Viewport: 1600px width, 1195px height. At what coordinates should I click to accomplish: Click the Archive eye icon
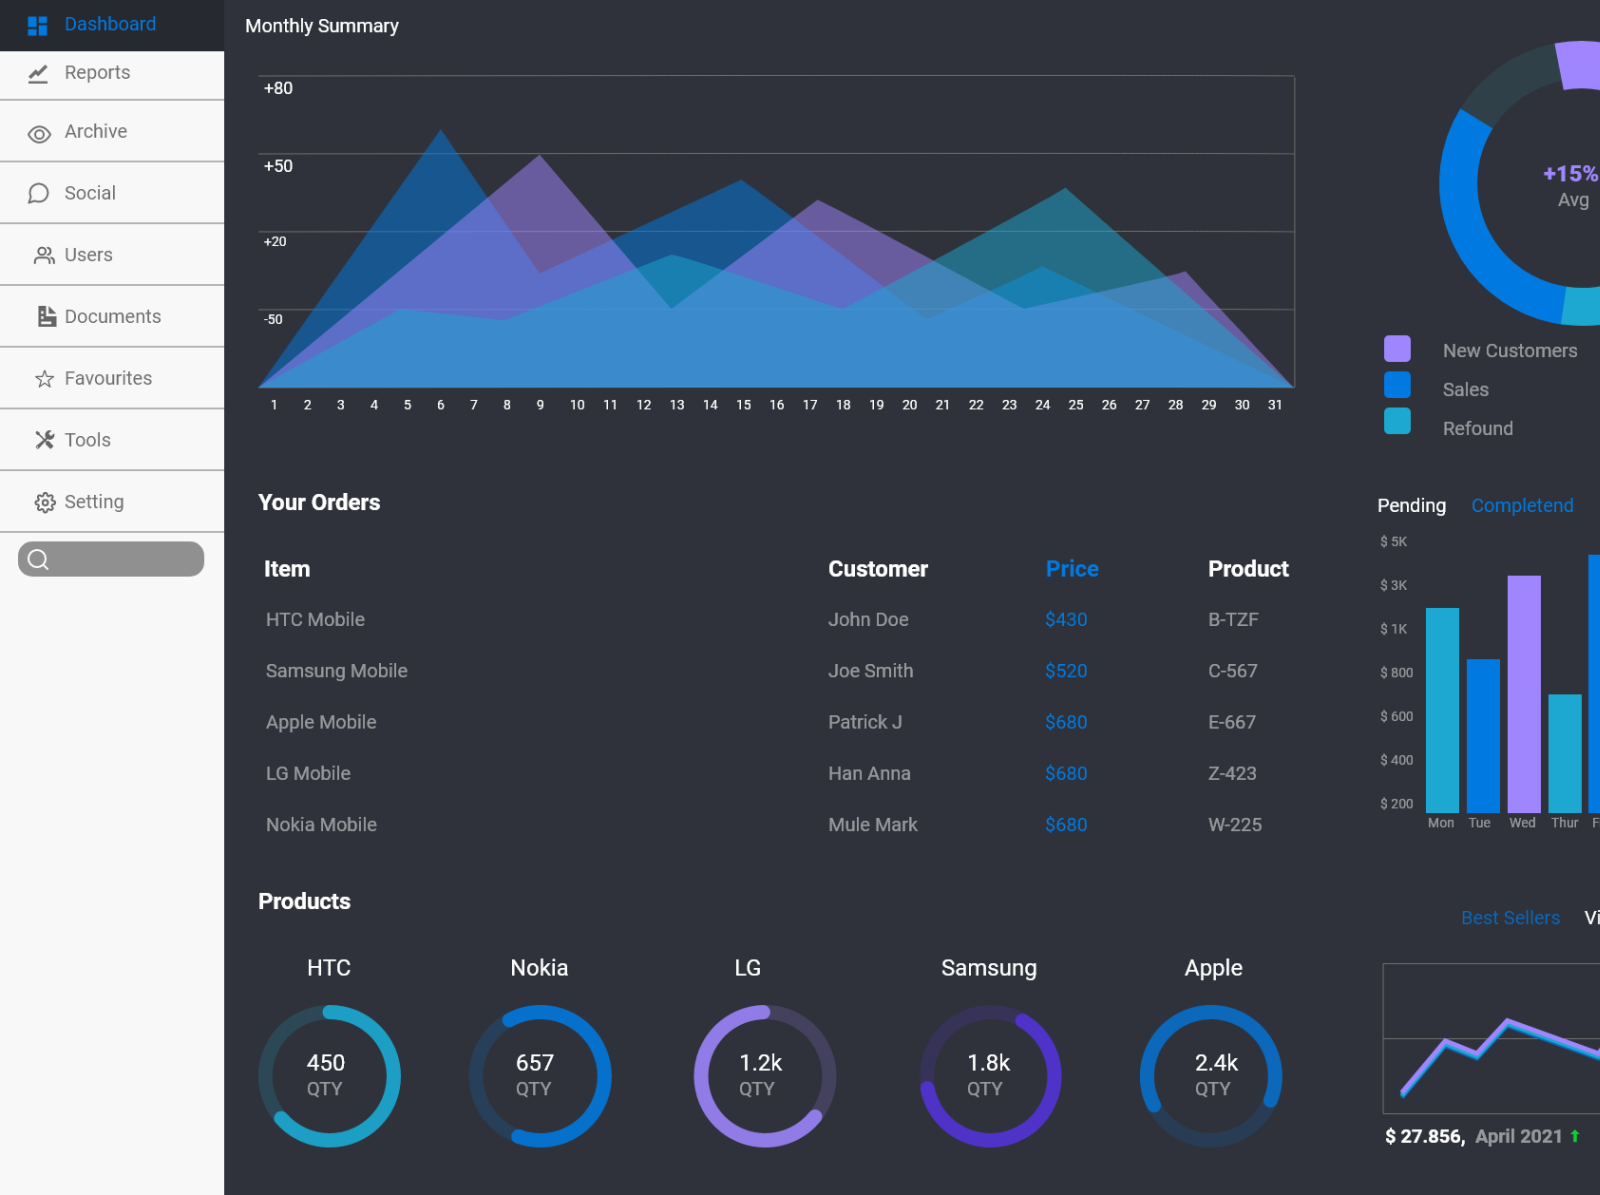(x=39, y=134)
